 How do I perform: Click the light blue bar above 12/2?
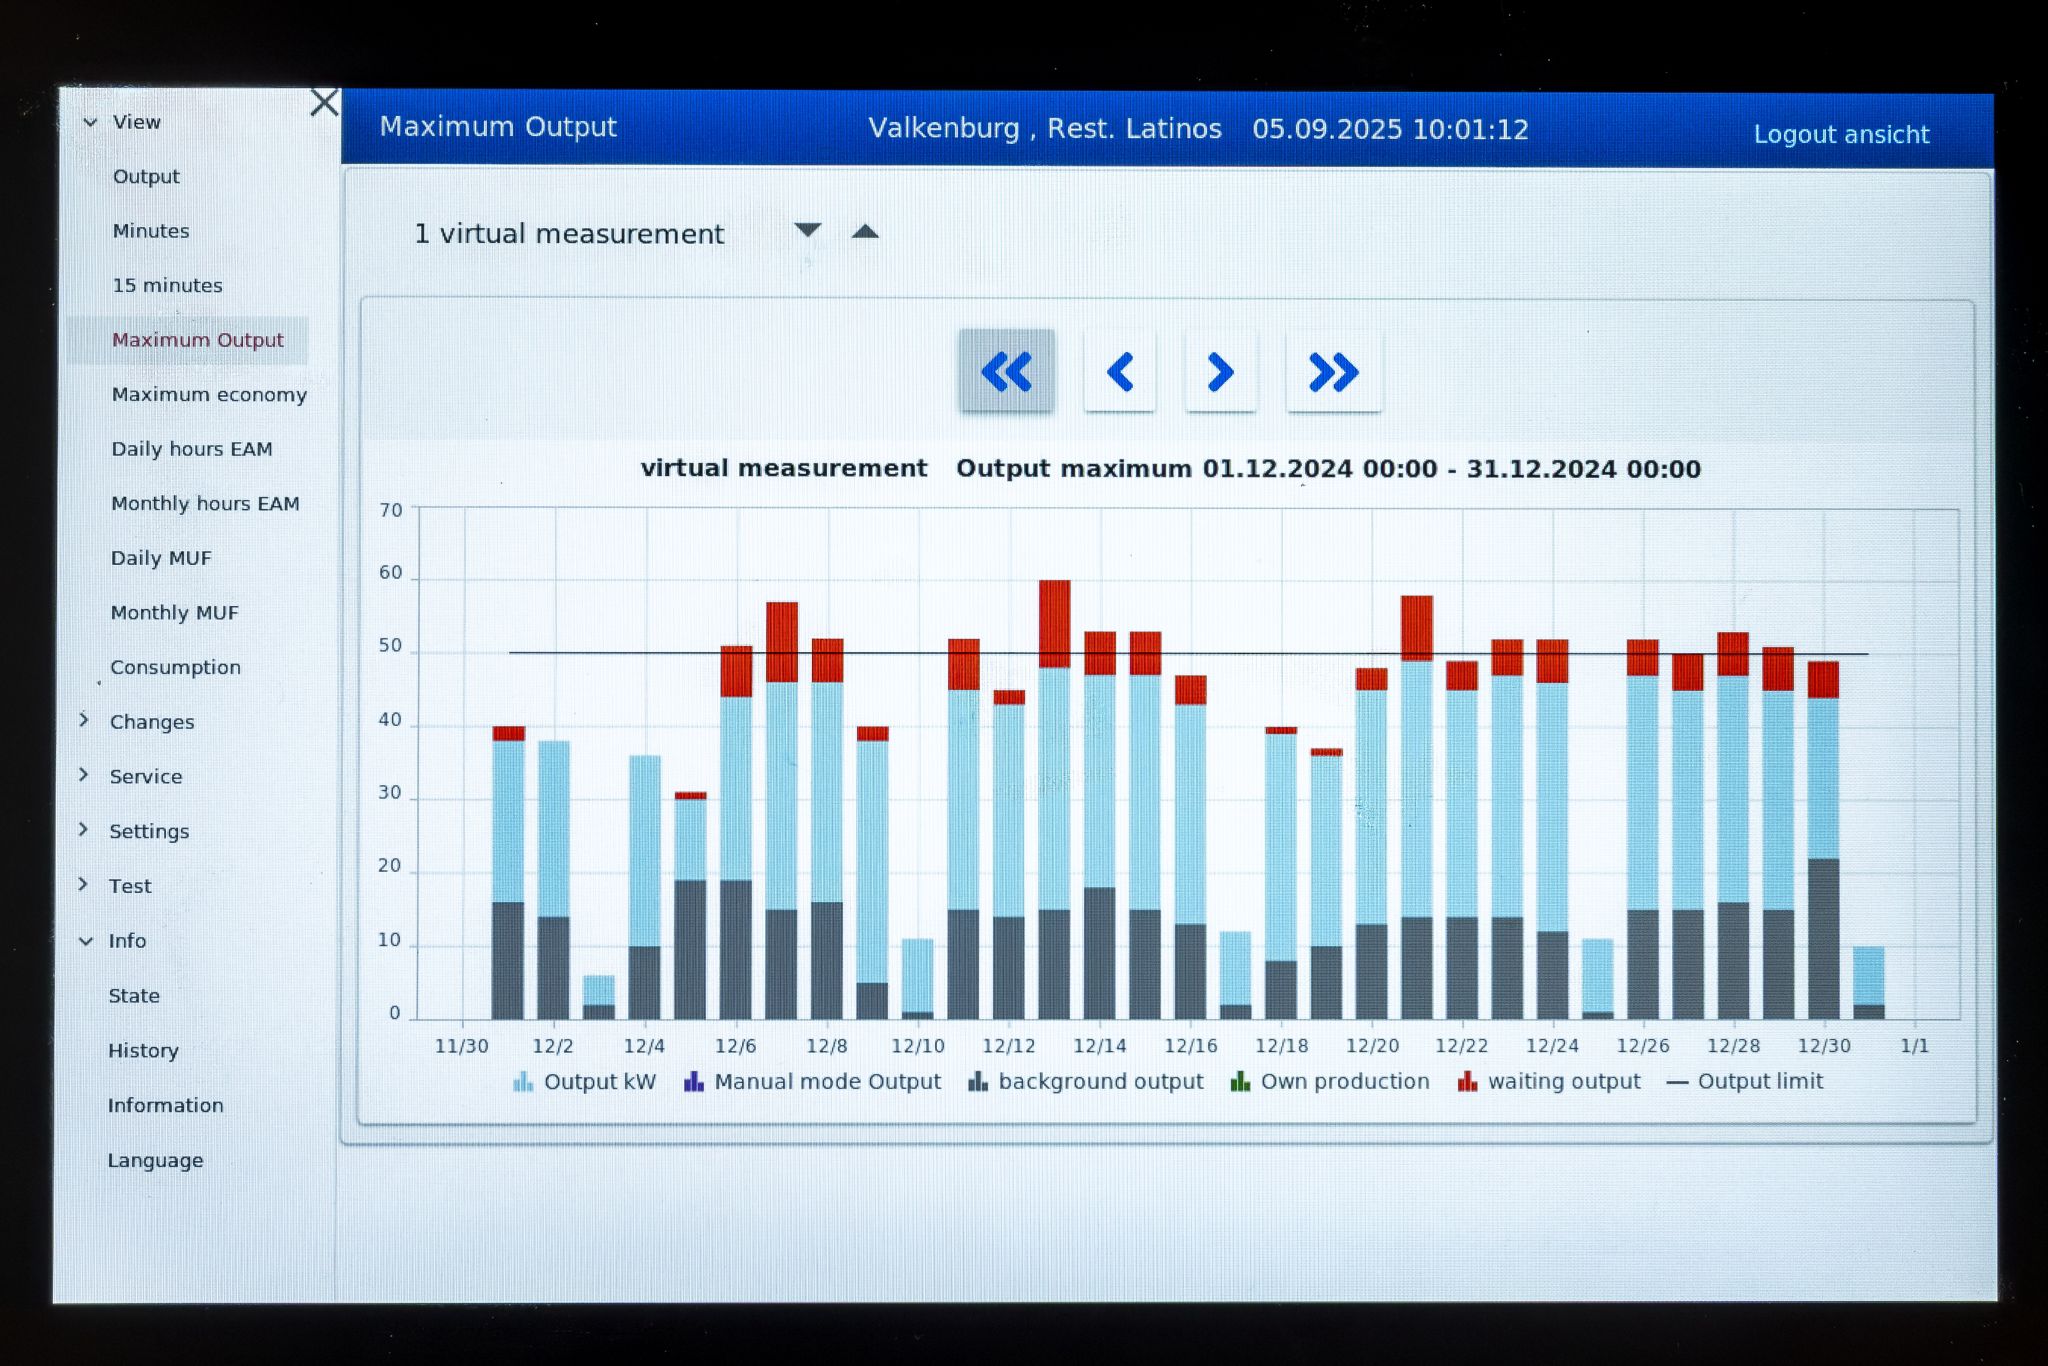(554, 828)
